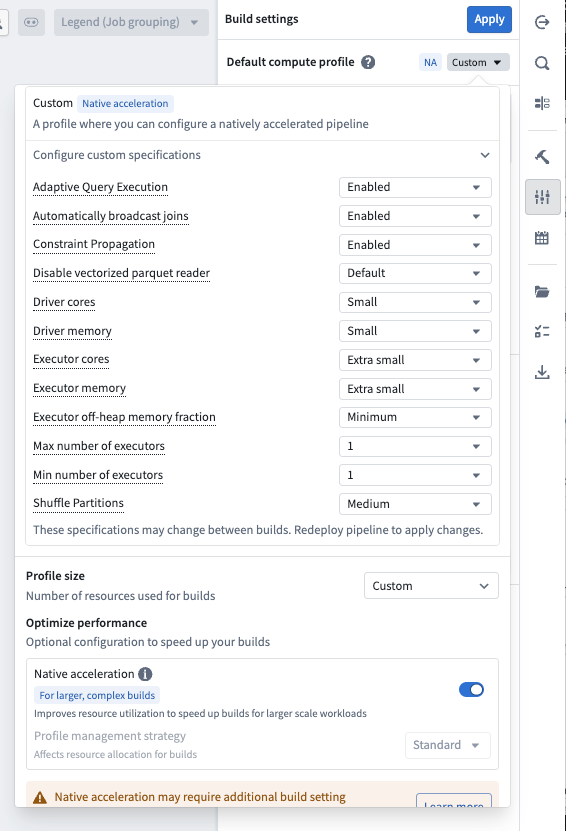
Task: Click the eye-shaped view icon beside Legend
Action: coord(31,22)
